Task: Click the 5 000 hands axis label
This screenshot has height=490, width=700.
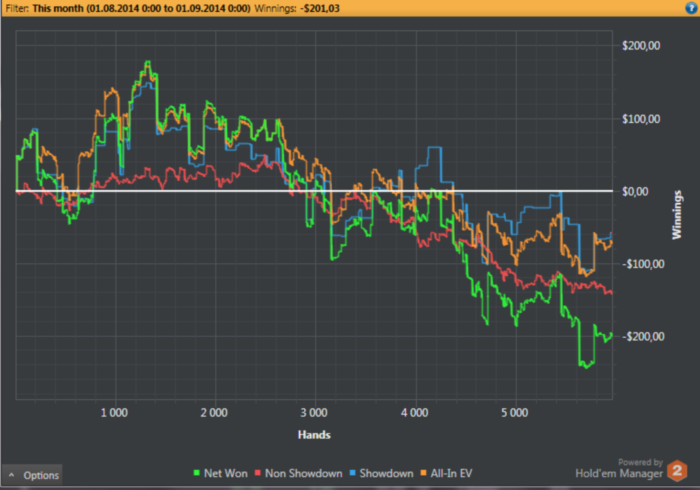Action: 514,413
